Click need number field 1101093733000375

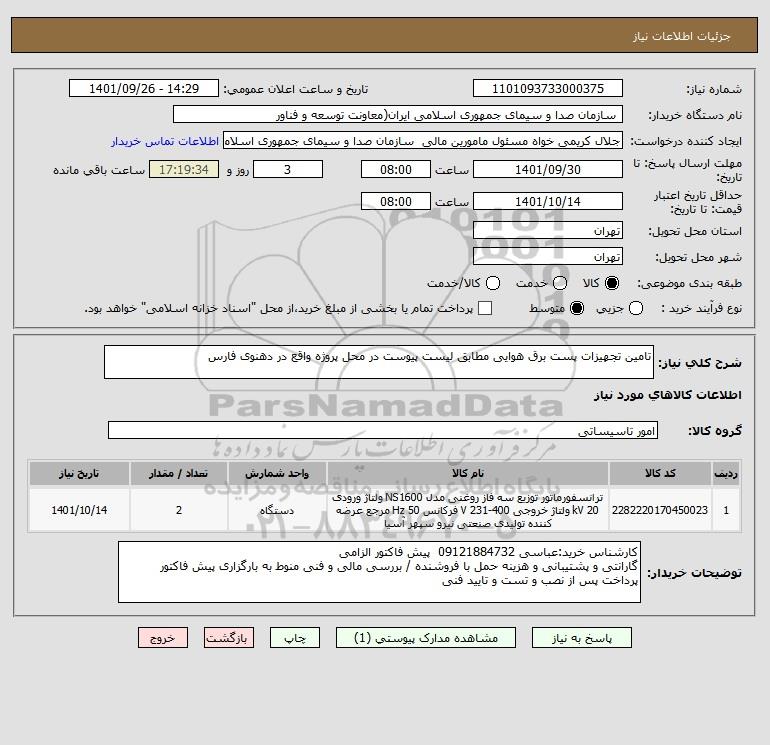click(x=548, y=88)
